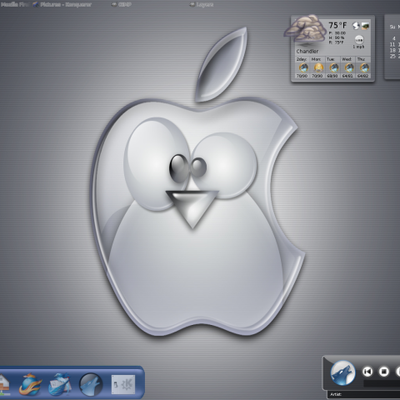
Task: Click the Artist field in player widget
Action: (363, 394)
